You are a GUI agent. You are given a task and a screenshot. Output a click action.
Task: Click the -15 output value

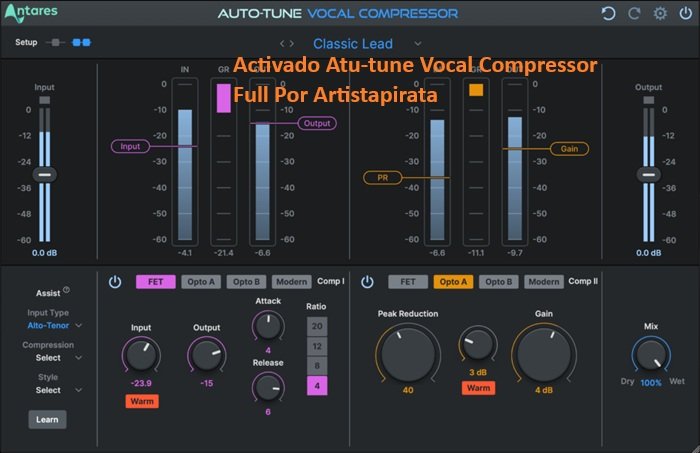(x=207, y=383)
